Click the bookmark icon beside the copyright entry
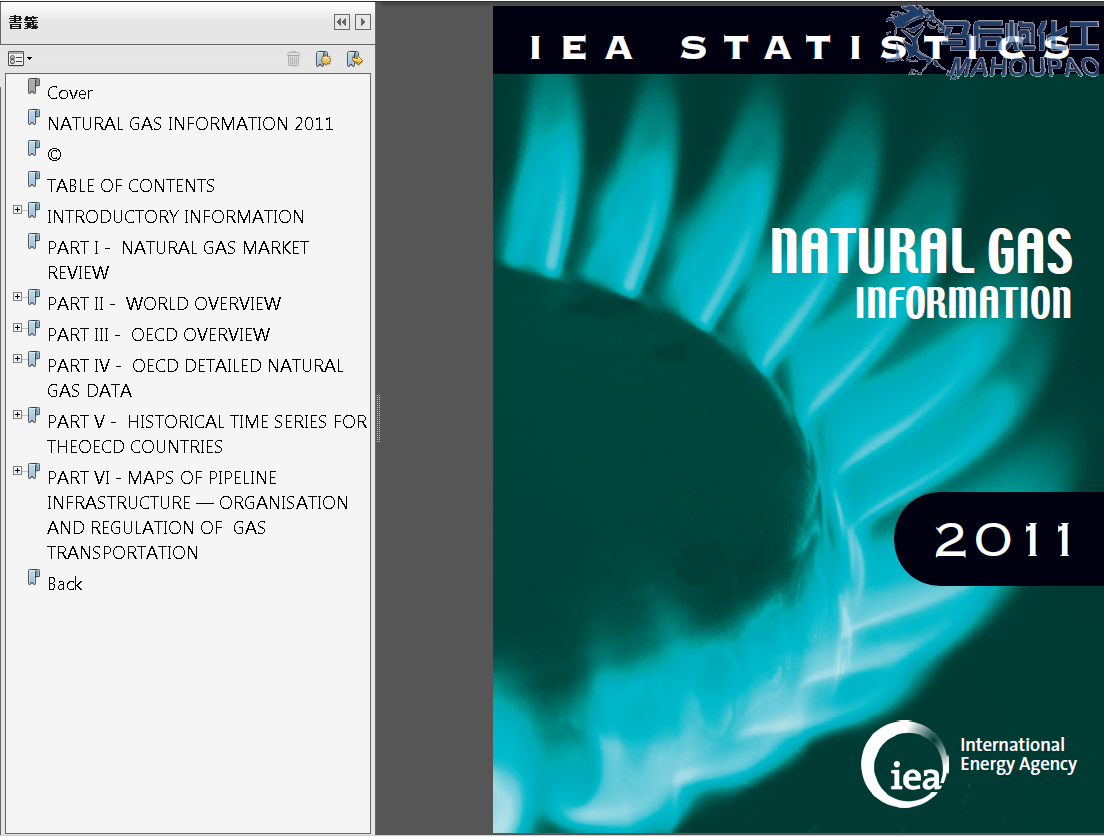Viewport: 1104px width, 837px height. tap(34, 149)
